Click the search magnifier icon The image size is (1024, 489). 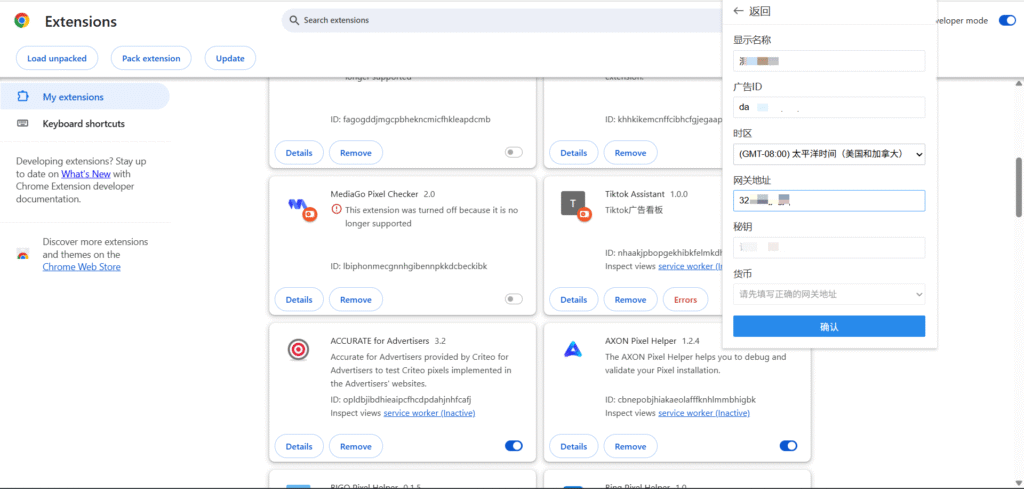pyautogui.click(x=294, y=20)
